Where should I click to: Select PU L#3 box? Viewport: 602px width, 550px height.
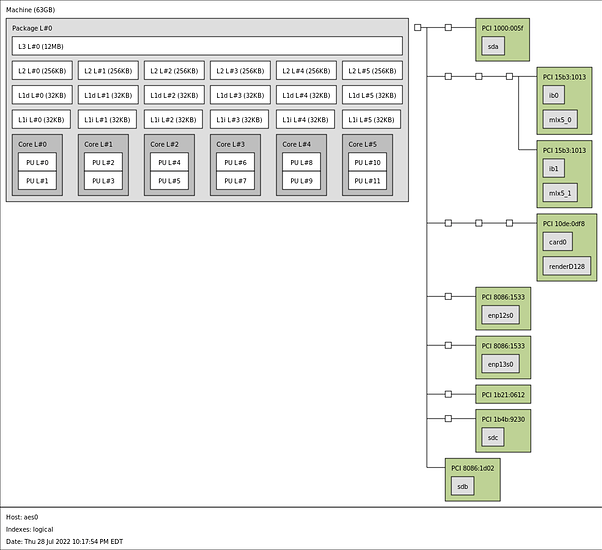tap(103, 180)
